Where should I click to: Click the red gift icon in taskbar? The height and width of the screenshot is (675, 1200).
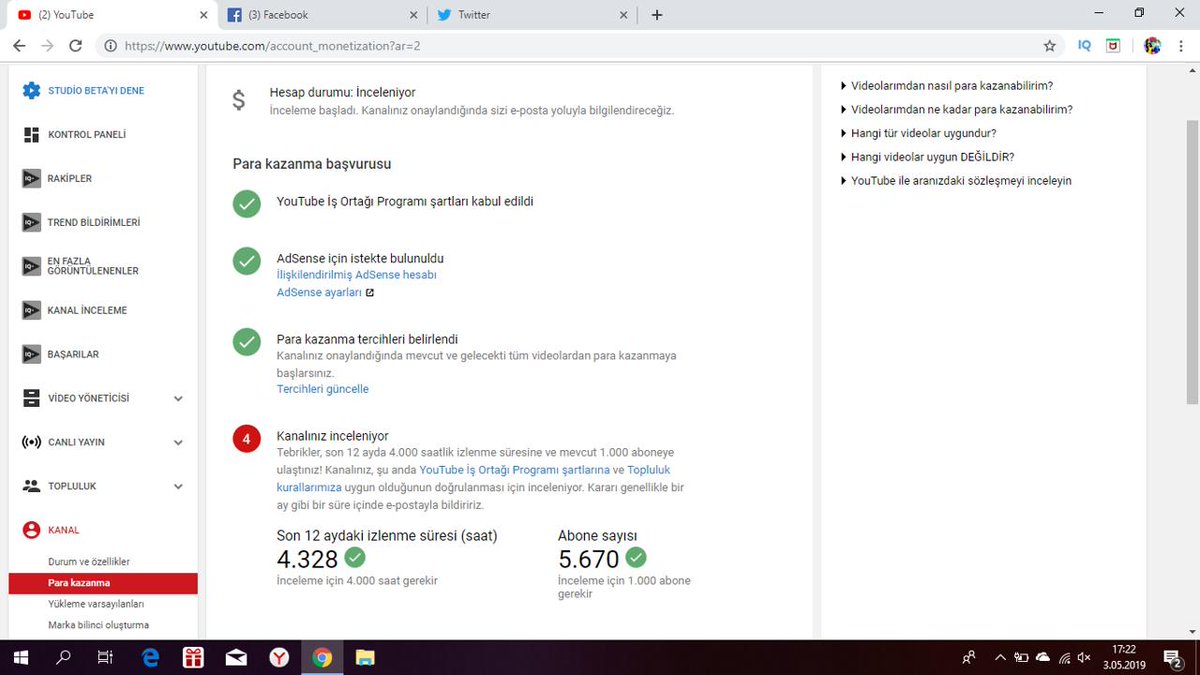coord(193,657)
